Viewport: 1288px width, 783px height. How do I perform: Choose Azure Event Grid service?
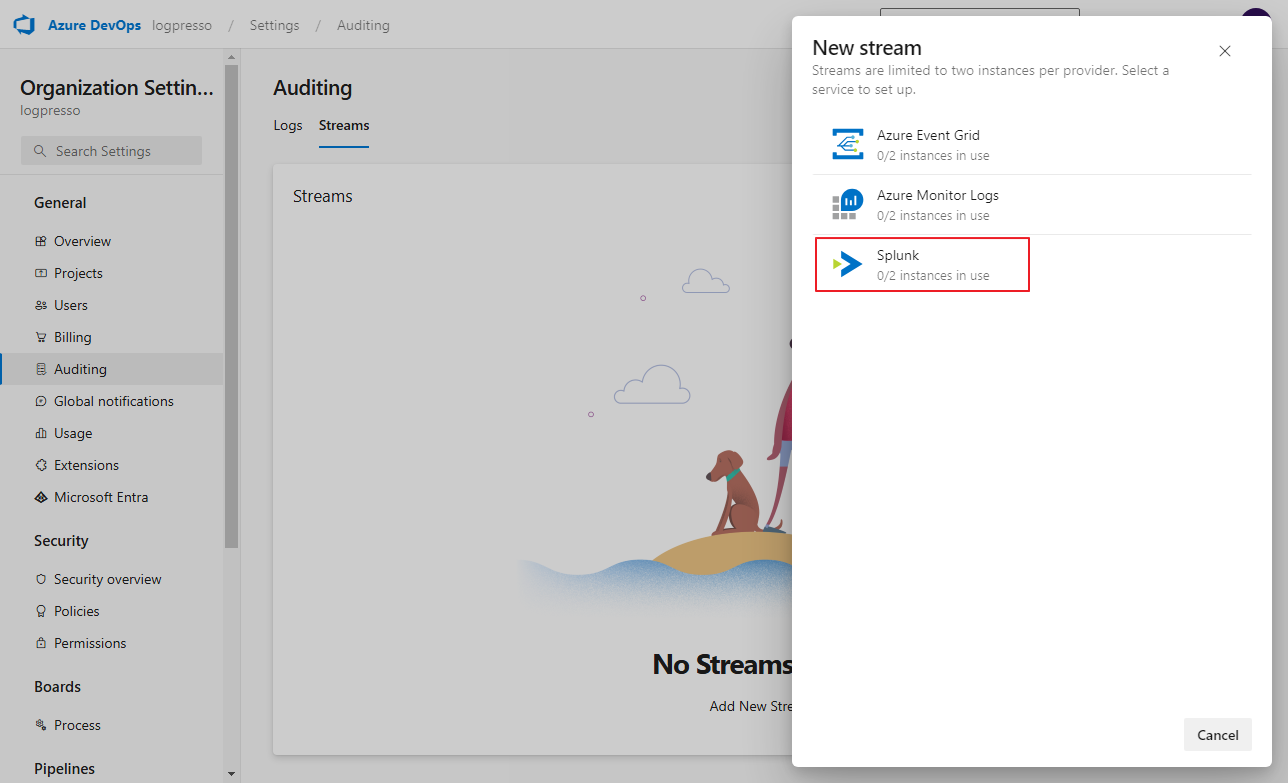pyautogui.click(x=1031, y=145)
